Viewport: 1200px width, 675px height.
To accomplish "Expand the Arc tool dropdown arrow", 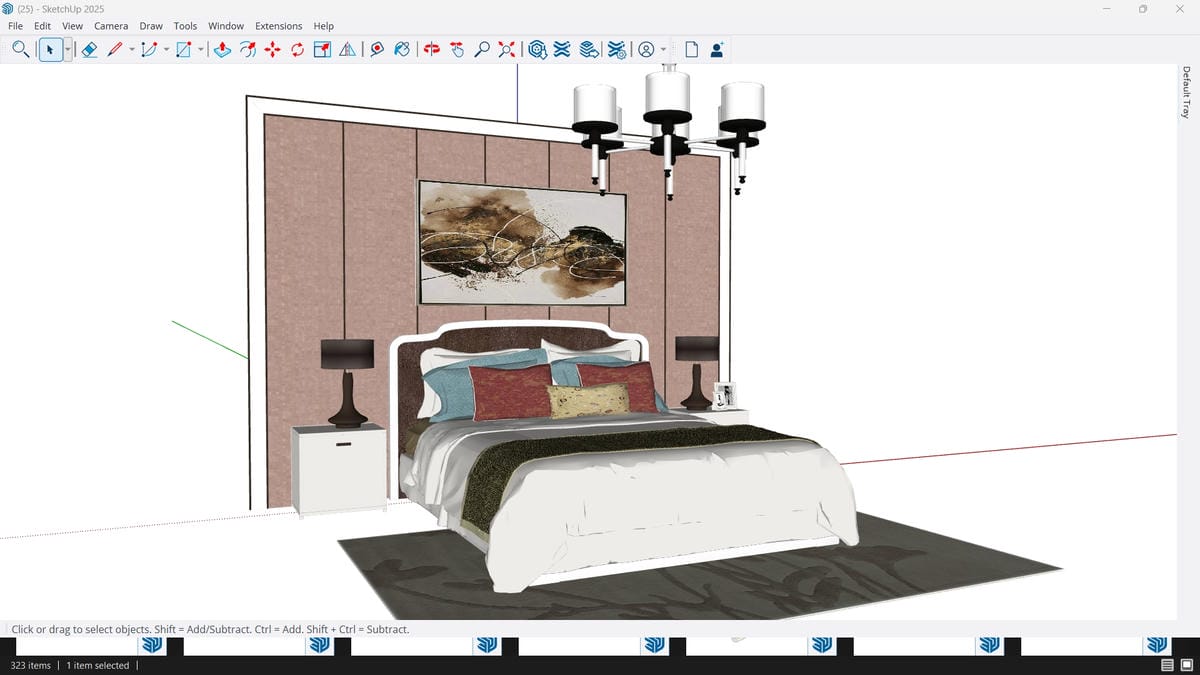I will click(x=166, y=49).
